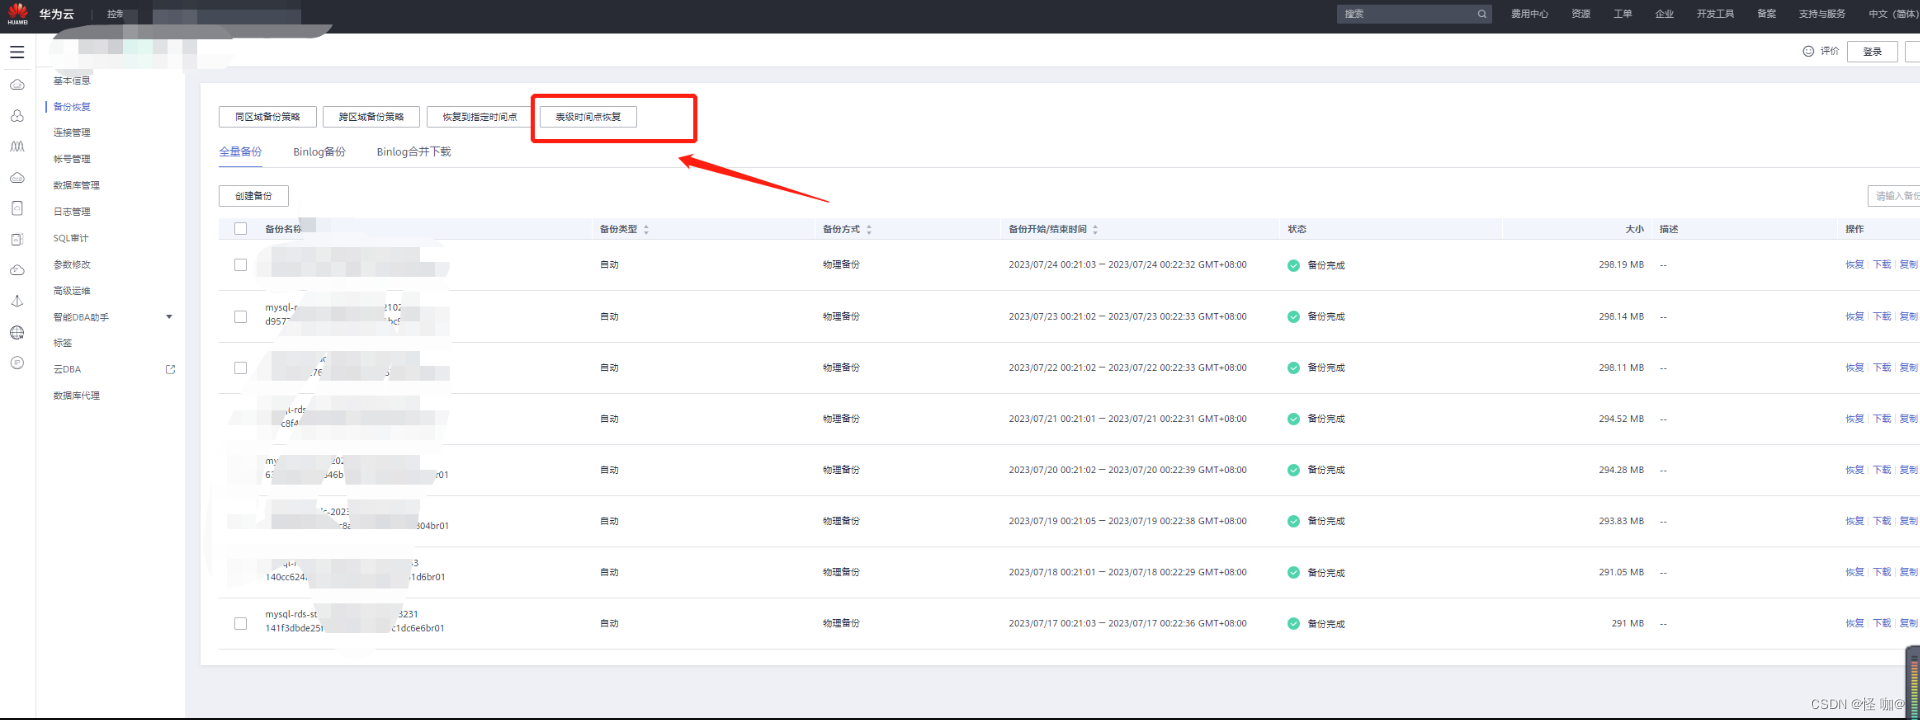Open 支持与服务 in the top navigation
The width and height of the screenshot is (1920, 720).
(x=1822, y=14)
